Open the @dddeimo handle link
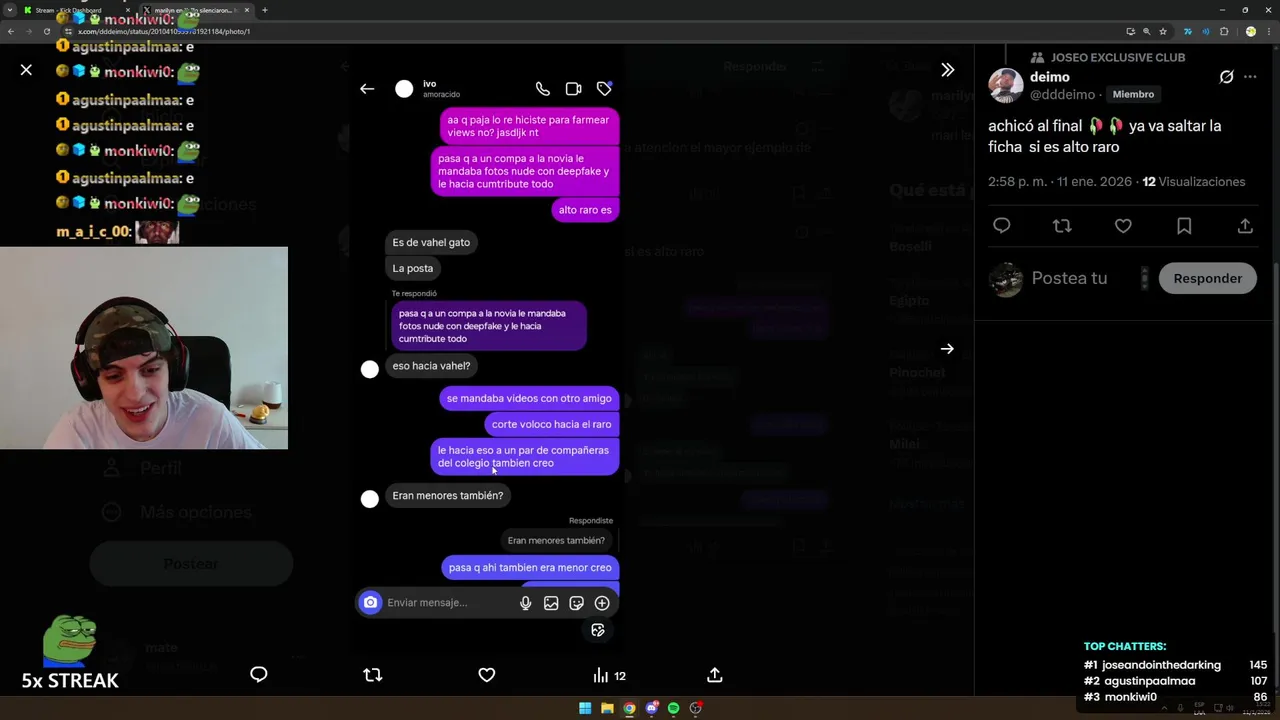Viewport: 1280px width, 720px height. 1062,94
